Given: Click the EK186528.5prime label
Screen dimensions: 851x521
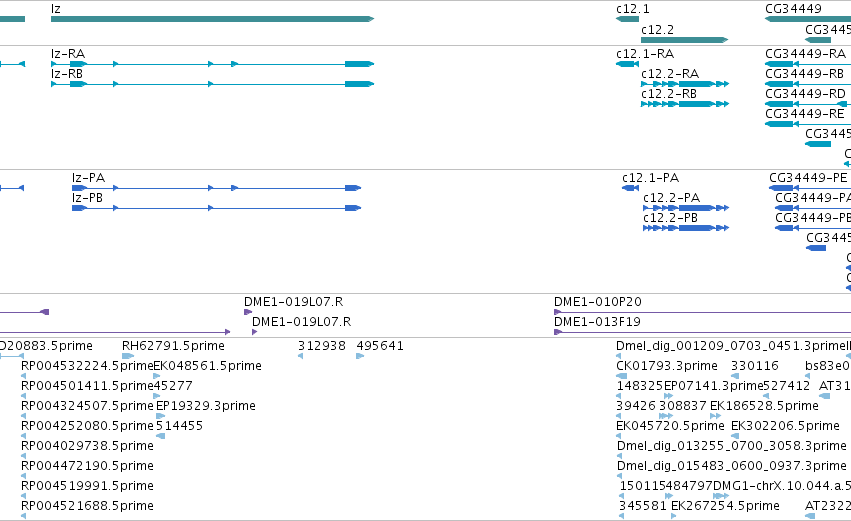Looking at the screenshot, I should tap(764, 406).
